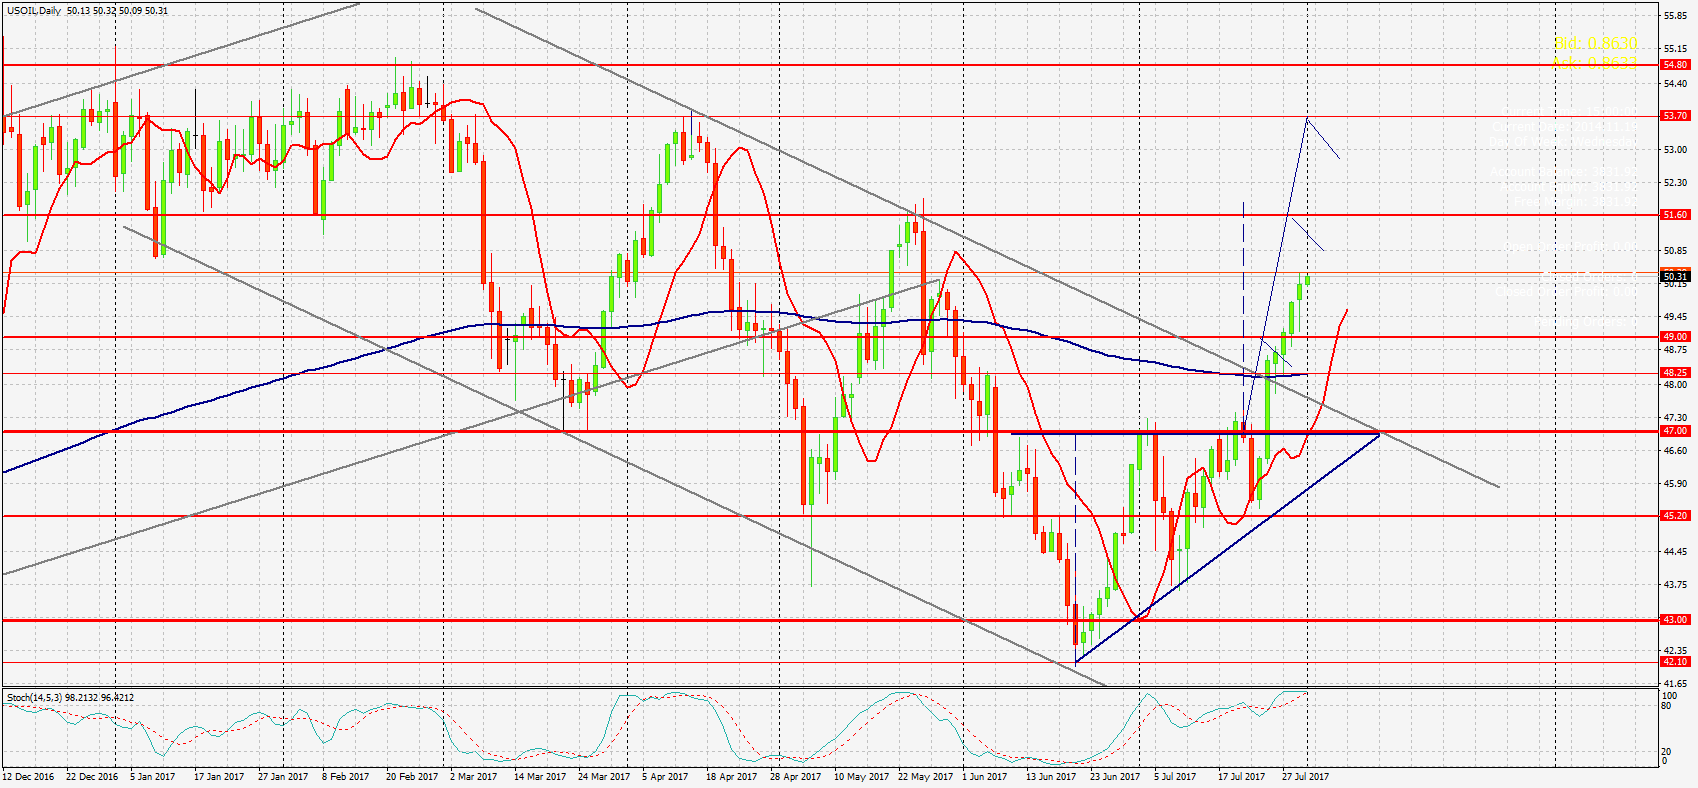Select the 48.25 red price level tag
Image resolution: width=1698 pixels, height=788 pixels.
[x=1675, y=373]
